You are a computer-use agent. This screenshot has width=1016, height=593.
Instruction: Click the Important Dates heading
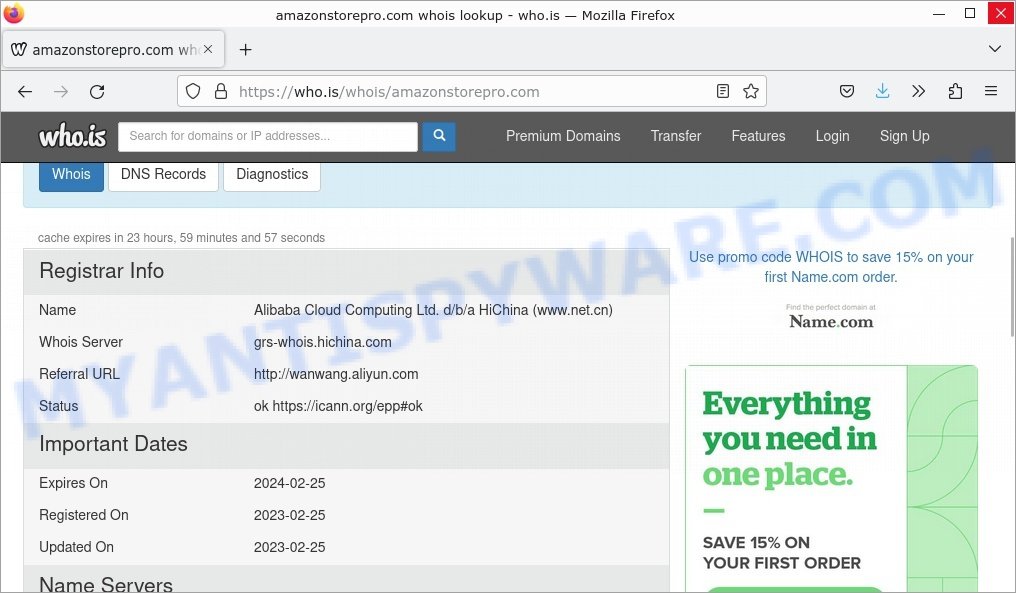tap(113, 444)
